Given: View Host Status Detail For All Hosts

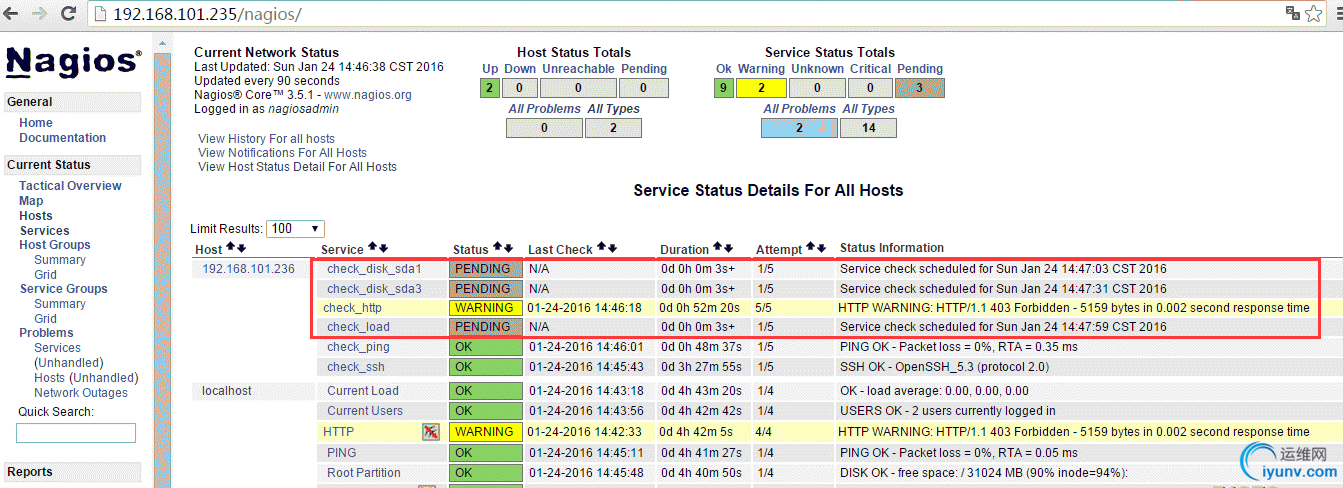Looking at the screenshot, I should [297, 167].
